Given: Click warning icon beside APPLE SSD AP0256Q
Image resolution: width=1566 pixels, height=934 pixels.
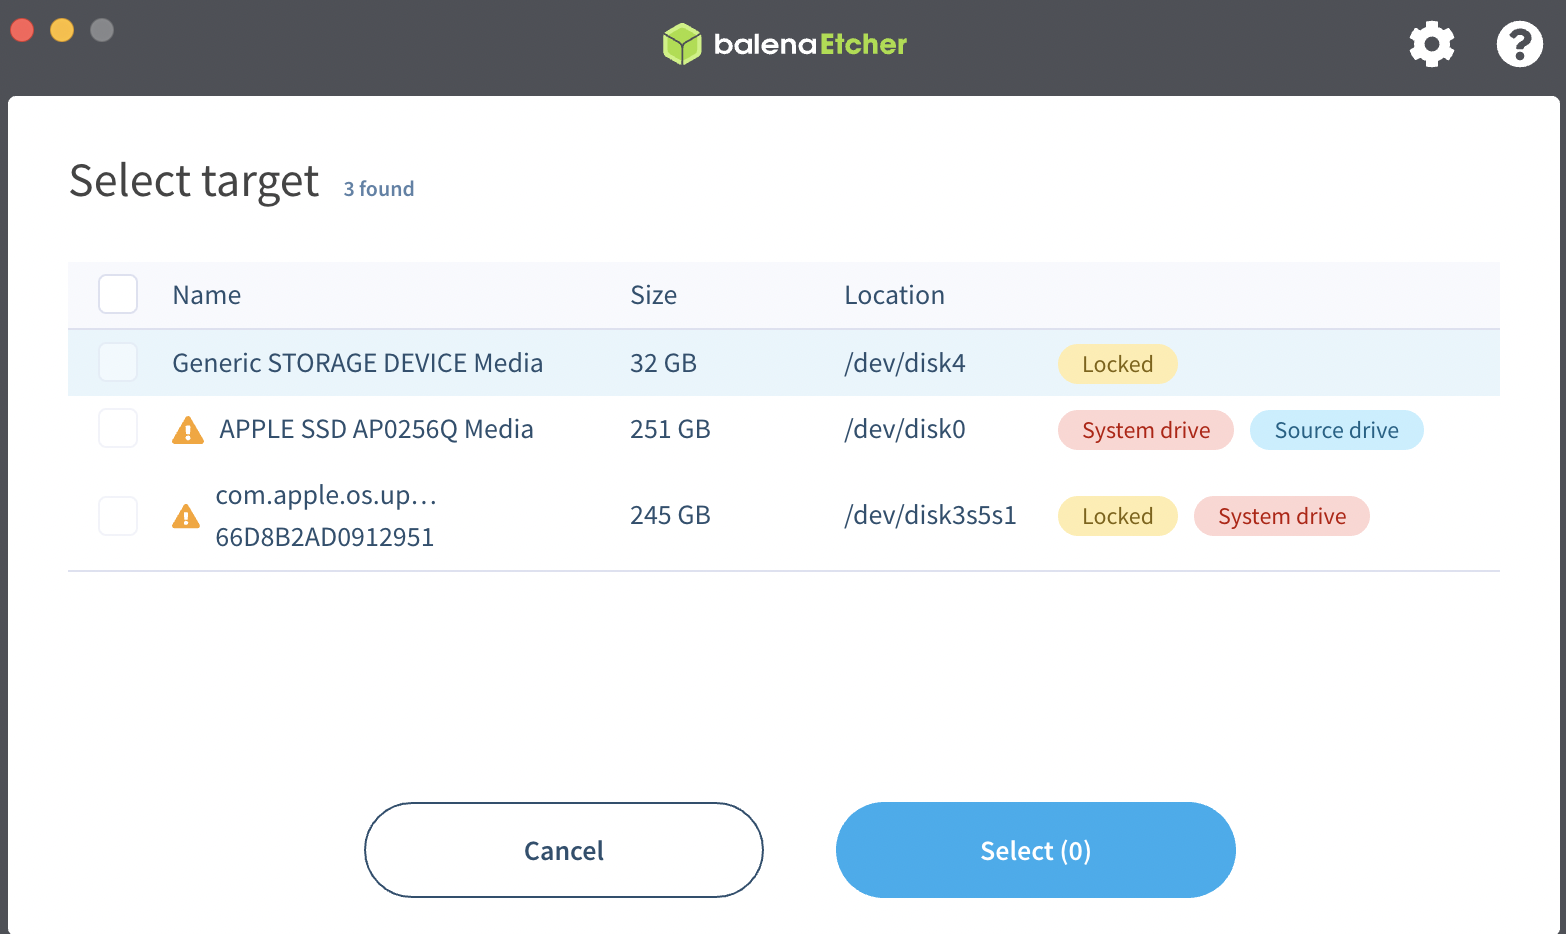Looking at the screenshot, I should coord(188,430).
